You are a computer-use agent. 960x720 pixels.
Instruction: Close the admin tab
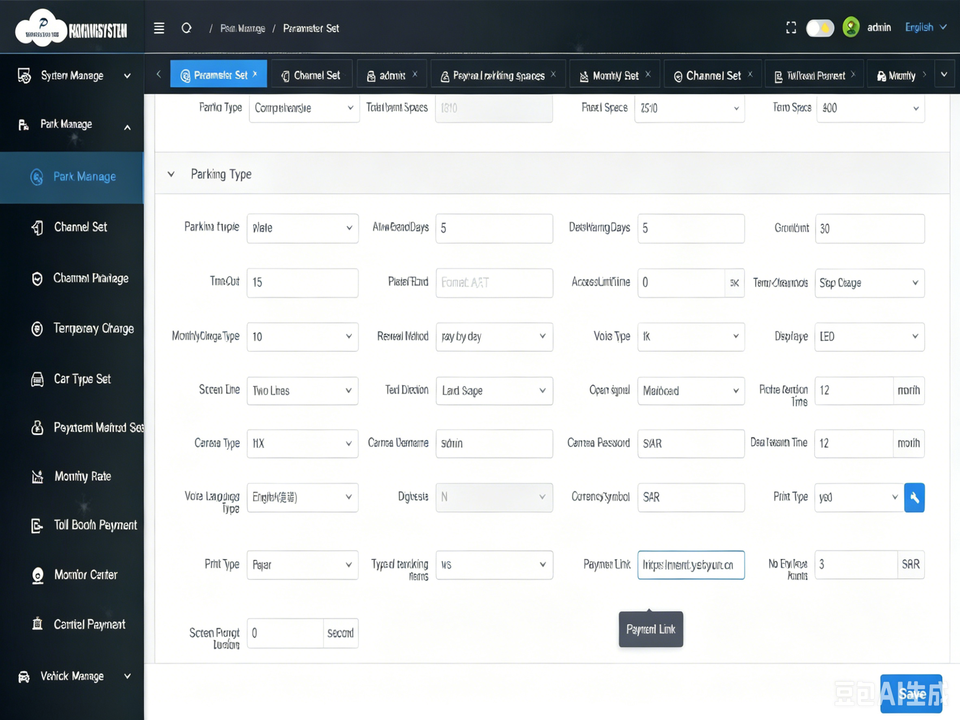pos(414,74)
